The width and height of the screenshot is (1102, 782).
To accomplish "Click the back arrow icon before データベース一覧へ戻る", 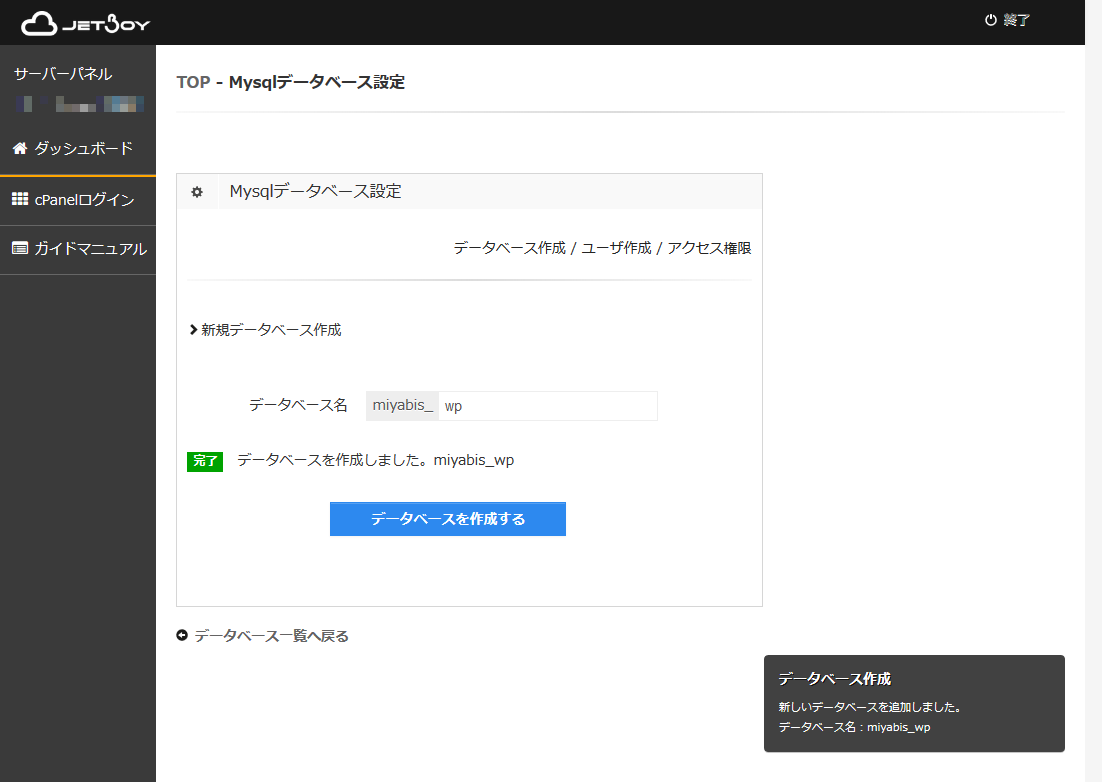I will (182, 635).
